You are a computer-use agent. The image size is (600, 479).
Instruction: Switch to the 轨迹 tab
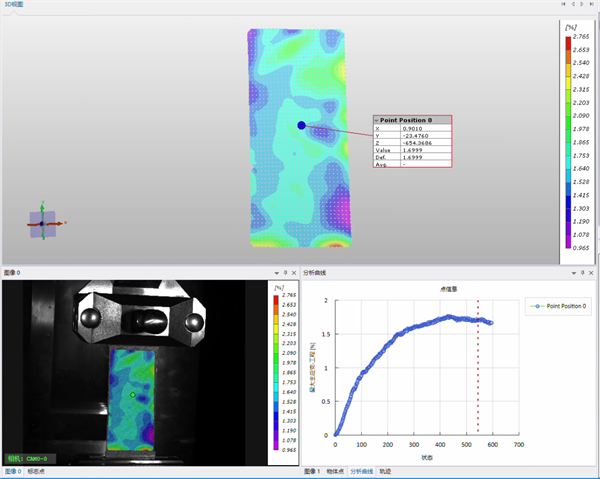tap(385, 471)
